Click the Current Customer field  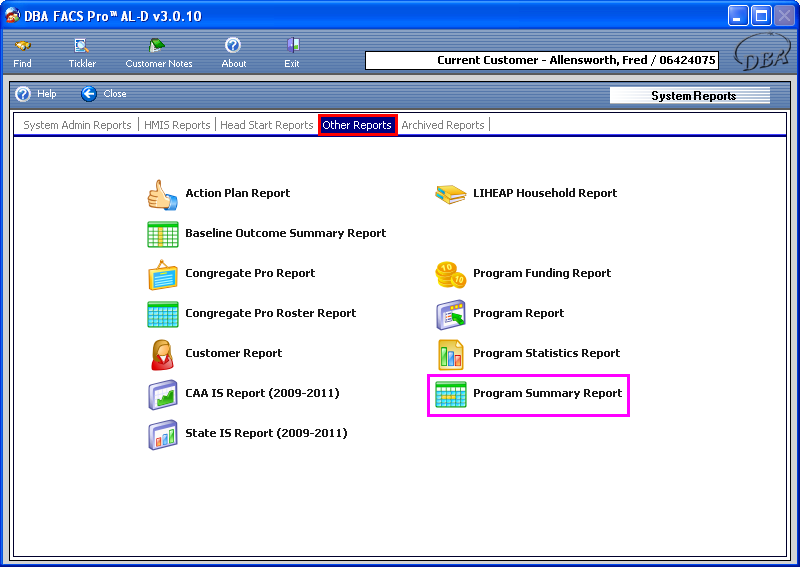tap(541, 60)
